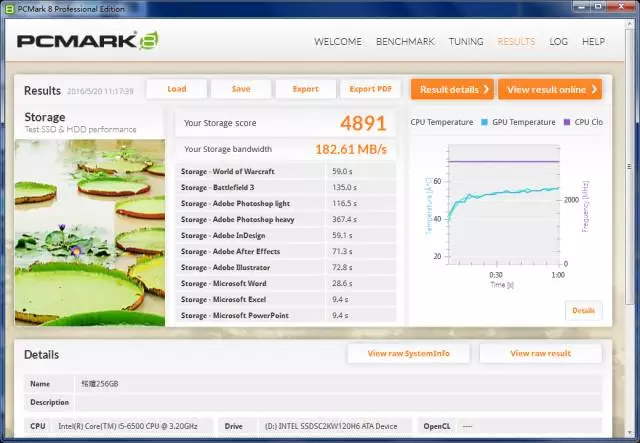
Task: Click the CPU Clock purple legend square
Action: click(567, 122)
